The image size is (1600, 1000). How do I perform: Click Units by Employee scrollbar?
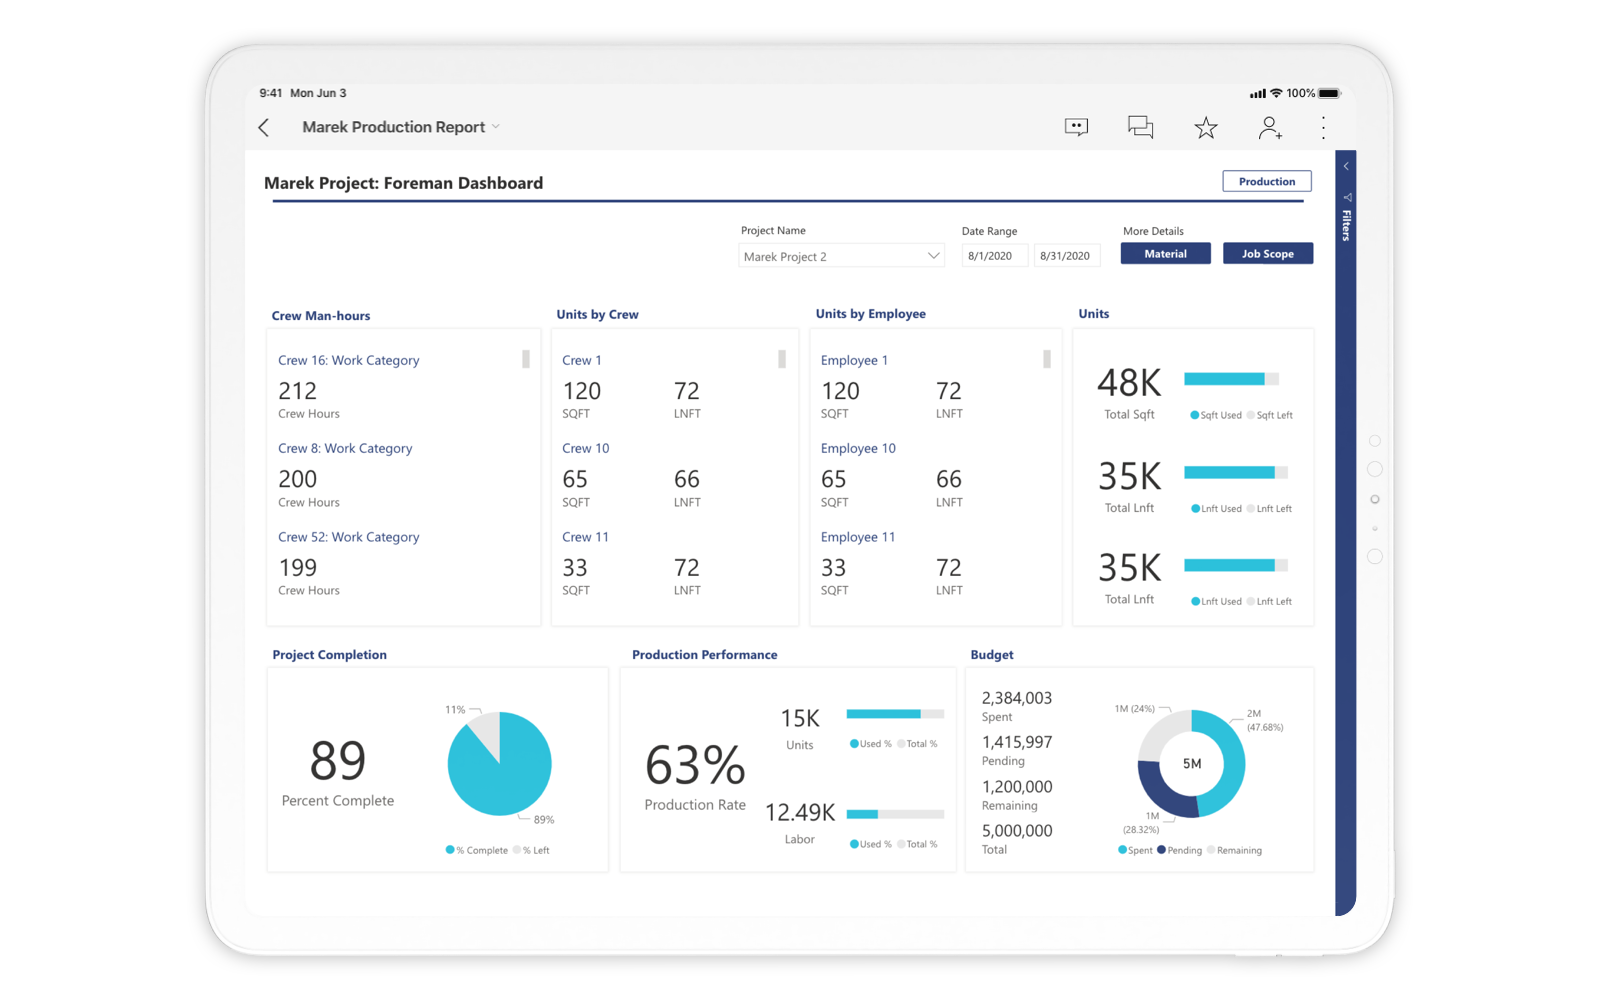pyautogui.click(x=1047, y=359)
